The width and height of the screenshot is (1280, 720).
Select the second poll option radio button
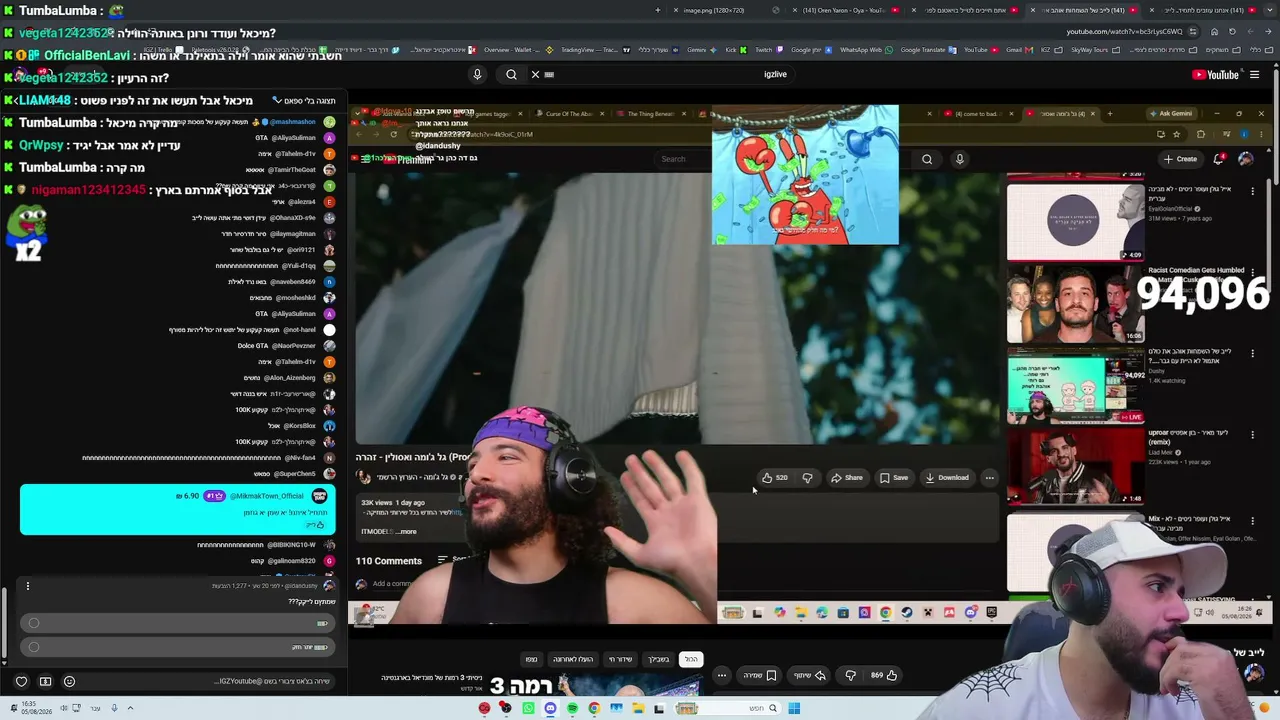(x=34, y=646)
